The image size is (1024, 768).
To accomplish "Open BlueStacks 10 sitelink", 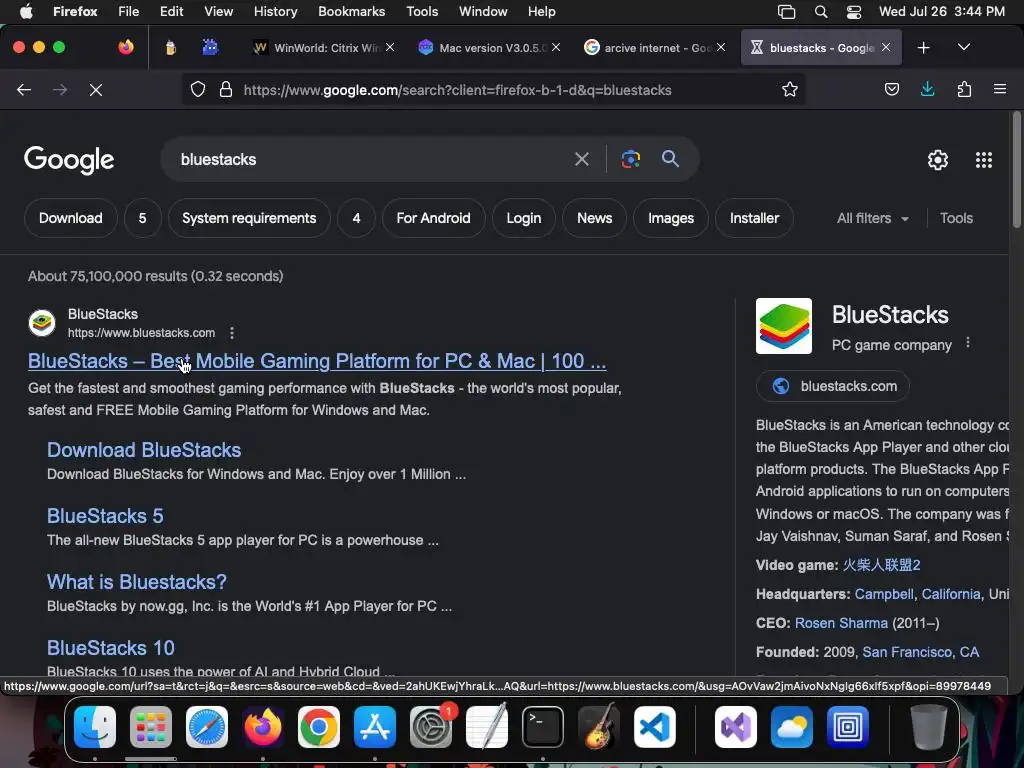I will pyautogui.click(x=110, y=648).
